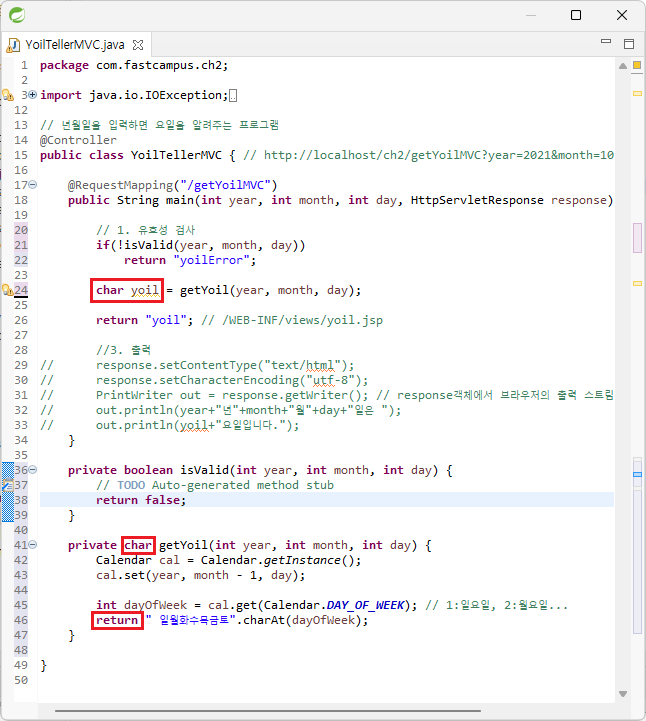
Task: Collapse the getYoil method at line 41
Action: (33, 545)
